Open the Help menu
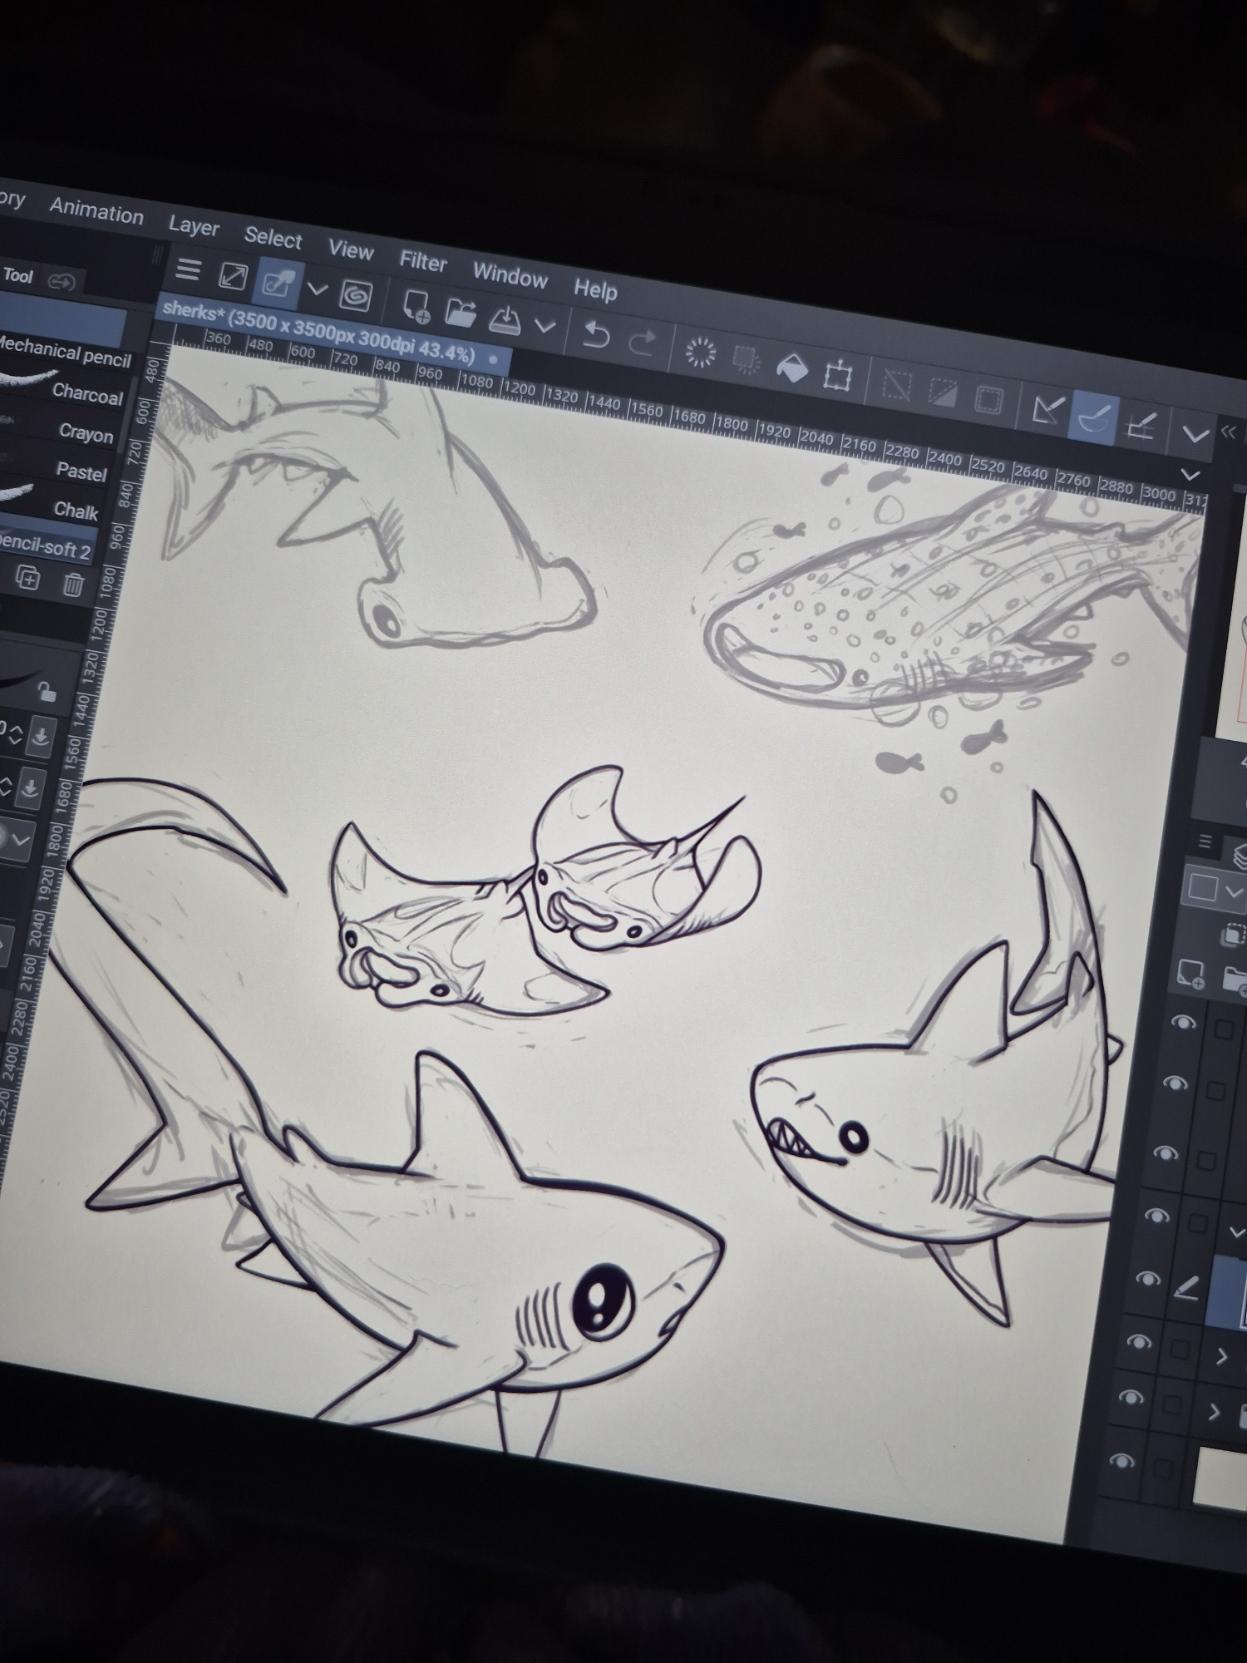This screenshot has width=1247, height=1663. (x=595, y=290)
